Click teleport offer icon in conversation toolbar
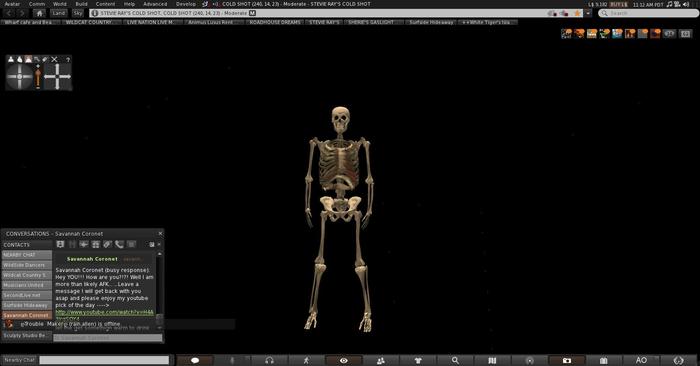The width and height of the screenshot is (700, 366). click(x=84, y=244)
